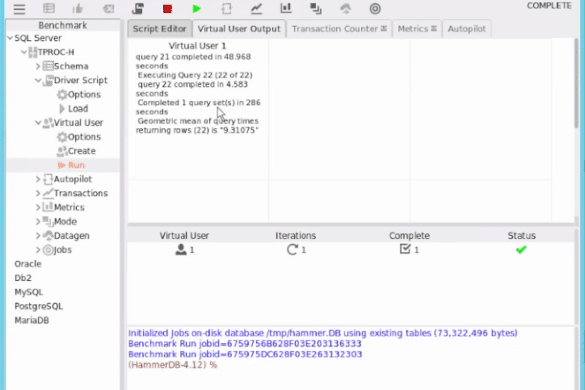
Task: Click the load driver script icon
Action: [x=138, y=8]
